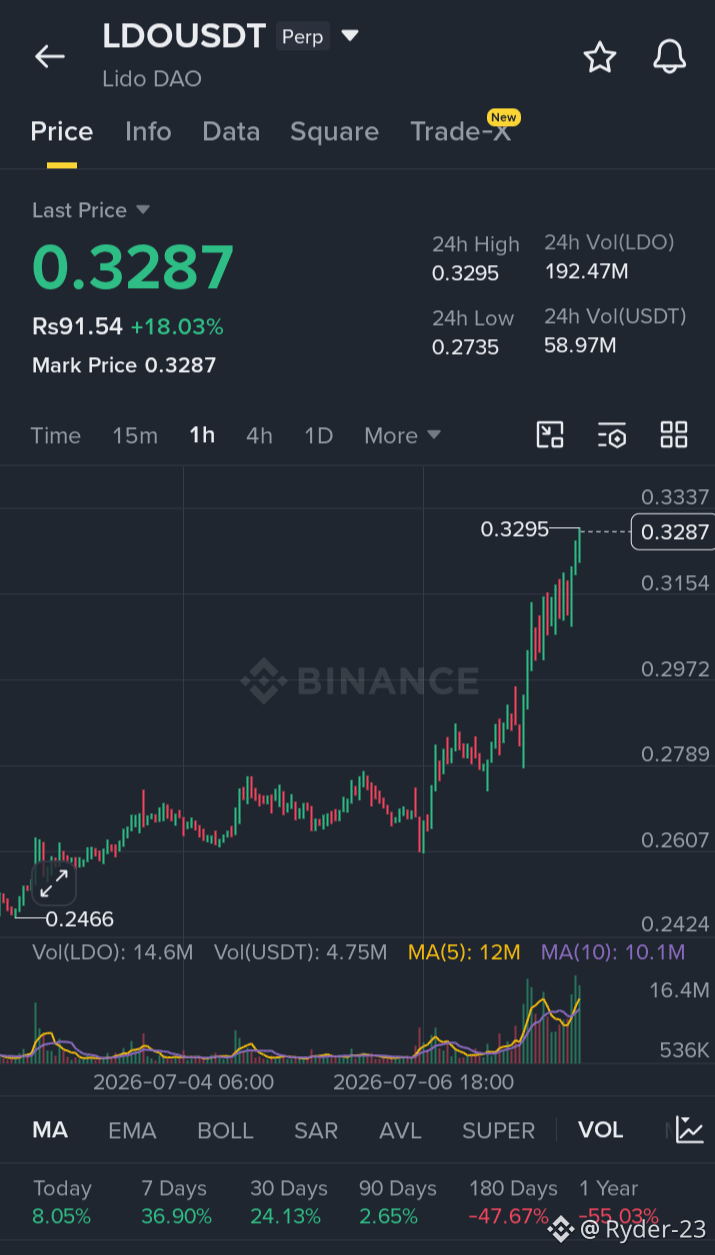The image size is (715, 1255).
Task: Click the 2026-07-04 06:00 date label
Action: pyautogui.click(x=183, y=1082)
